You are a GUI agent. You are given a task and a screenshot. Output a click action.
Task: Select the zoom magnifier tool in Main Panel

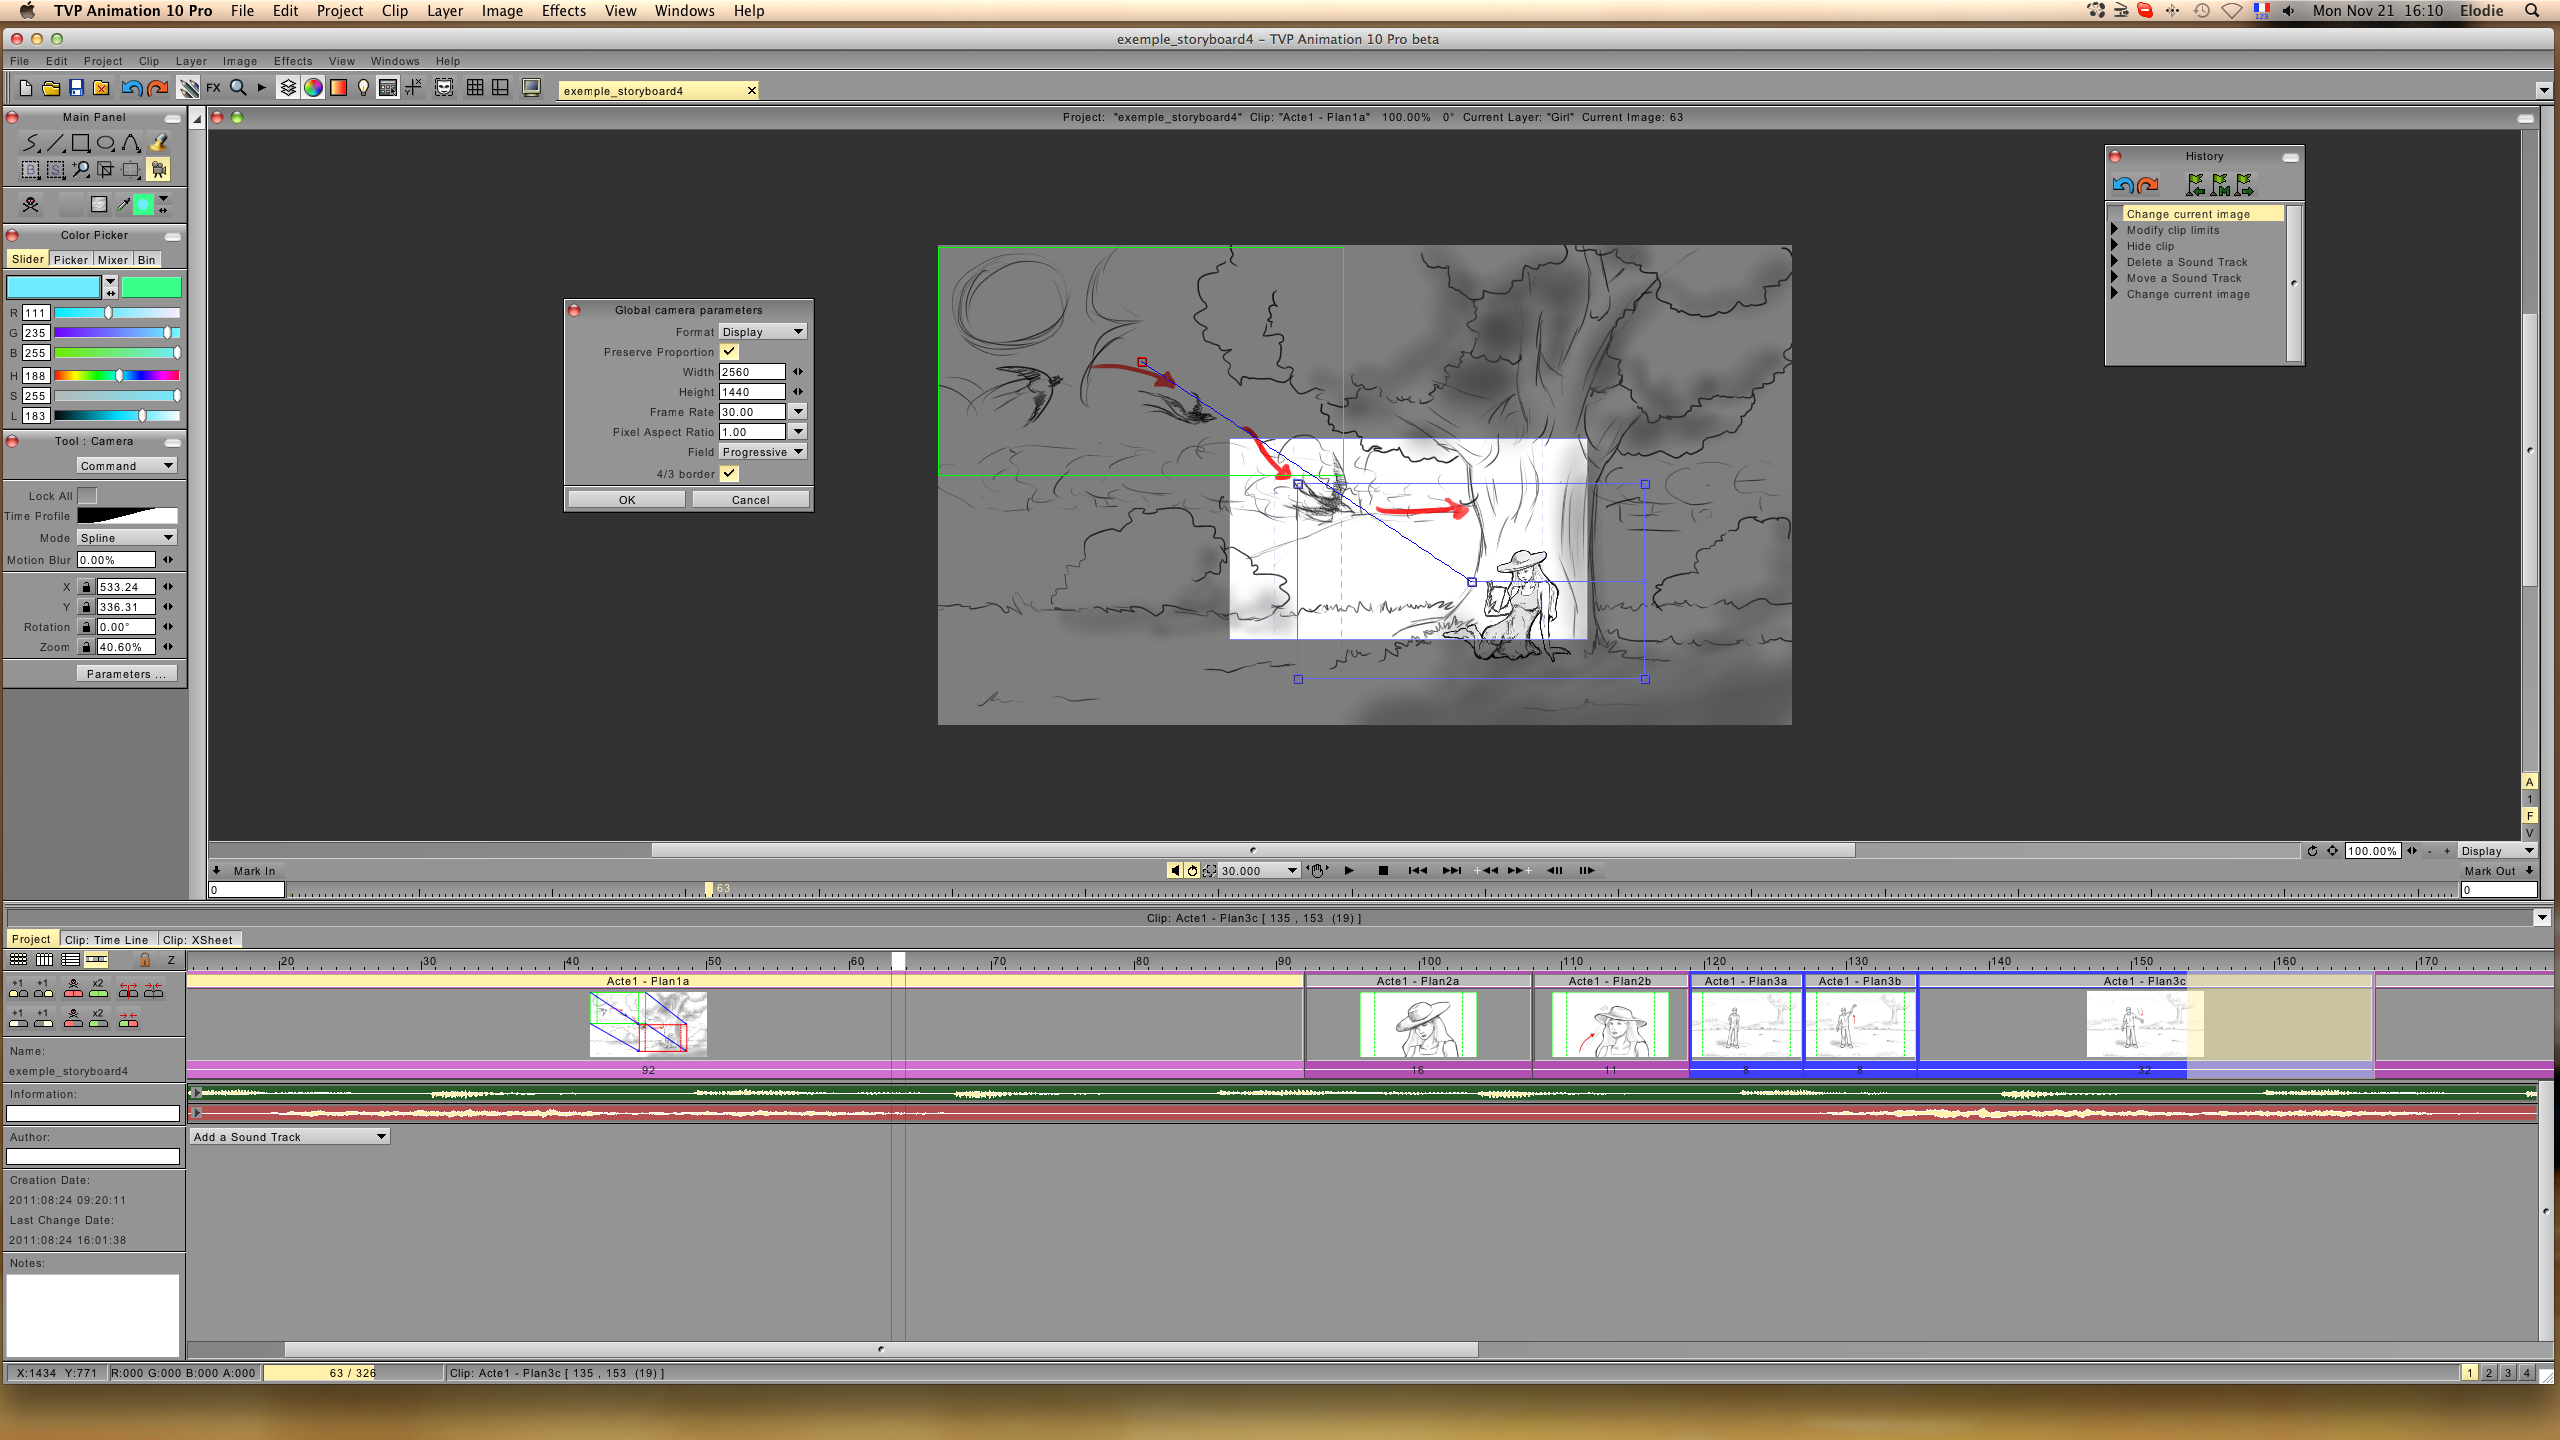point(81,170)
